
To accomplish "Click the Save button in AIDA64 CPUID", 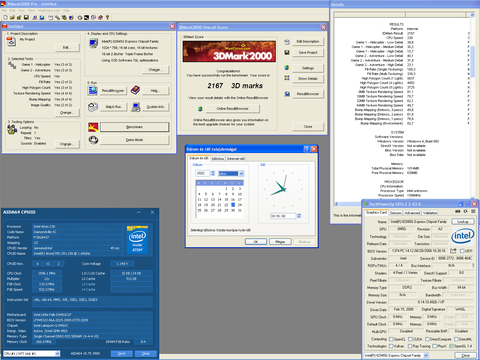I will (x=121, y=353).
